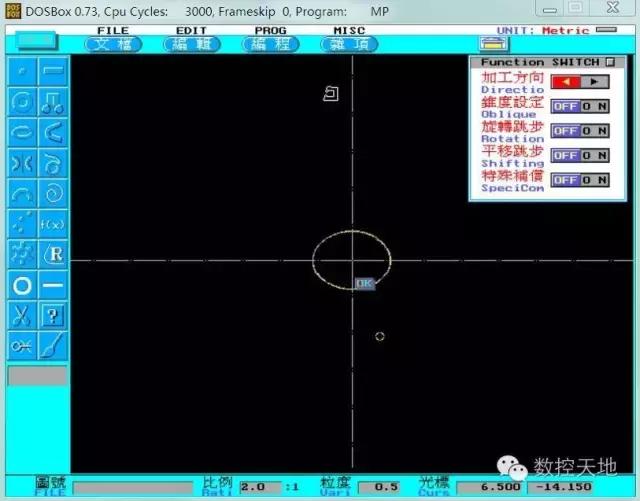The image size is (640, 501).
Task: Select the brush redraw tool
Action: click(x=53, y=346)
